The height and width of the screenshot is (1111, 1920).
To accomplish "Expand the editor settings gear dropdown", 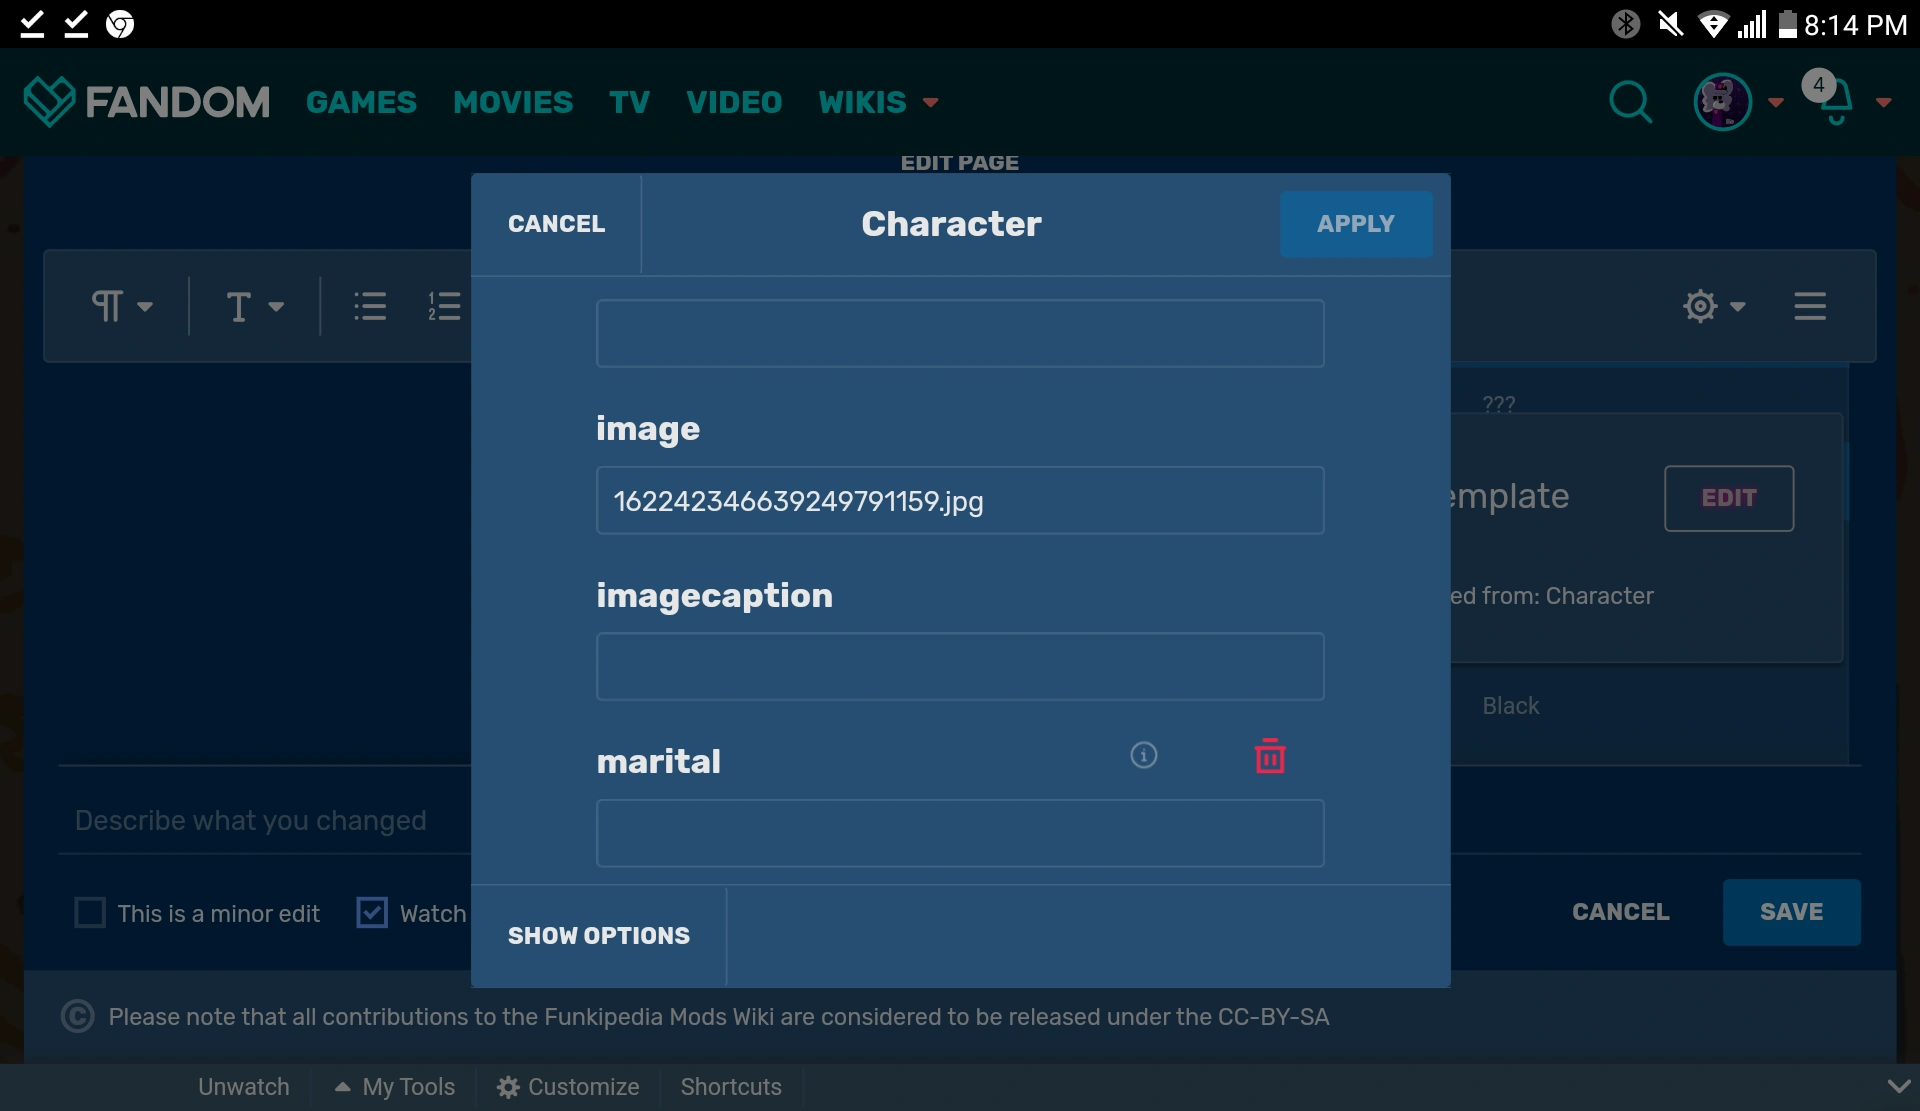I will 1712,306.
